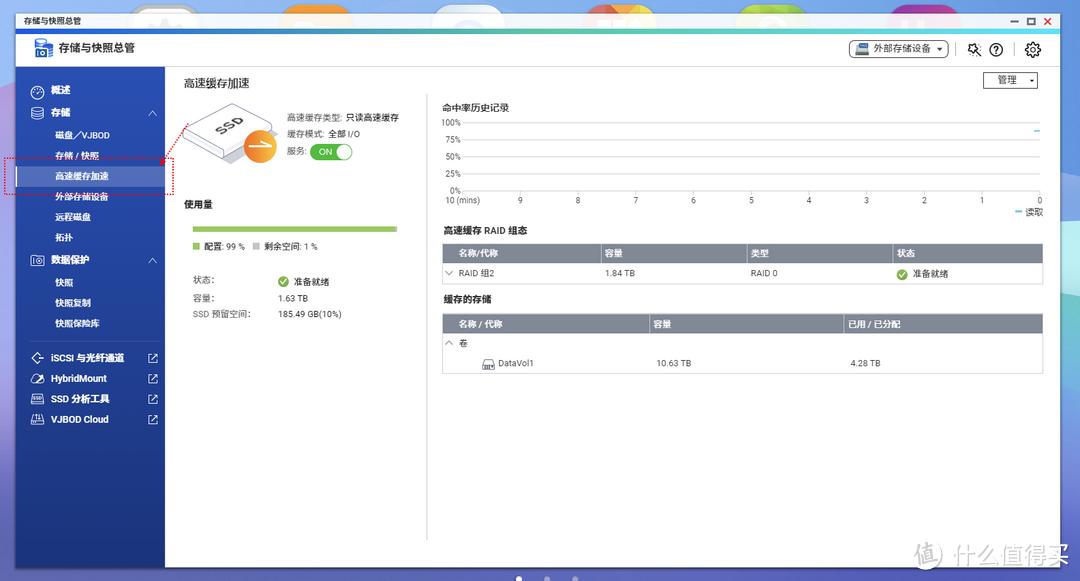Collapse the 数据保护 sidebar section
This screenshot has width=1080, height=581.
[x=152, y=260]
